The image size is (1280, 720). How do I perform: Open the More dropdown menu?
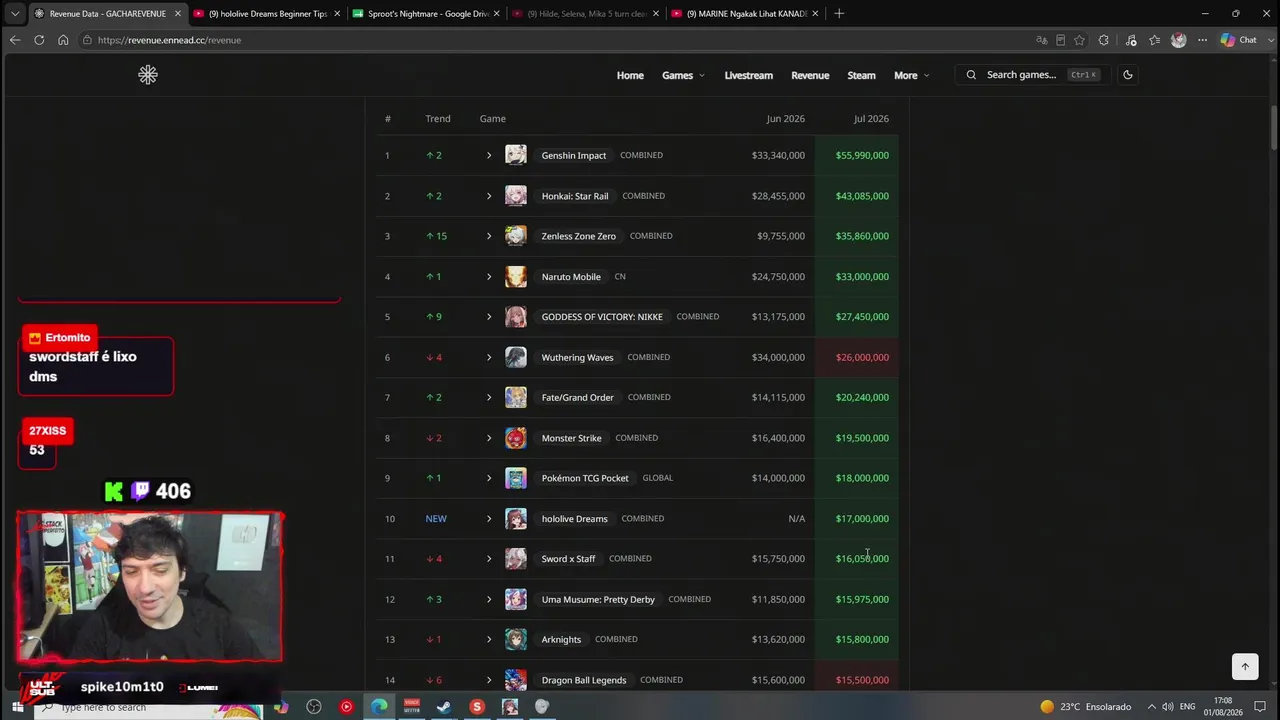pos(911,75)
